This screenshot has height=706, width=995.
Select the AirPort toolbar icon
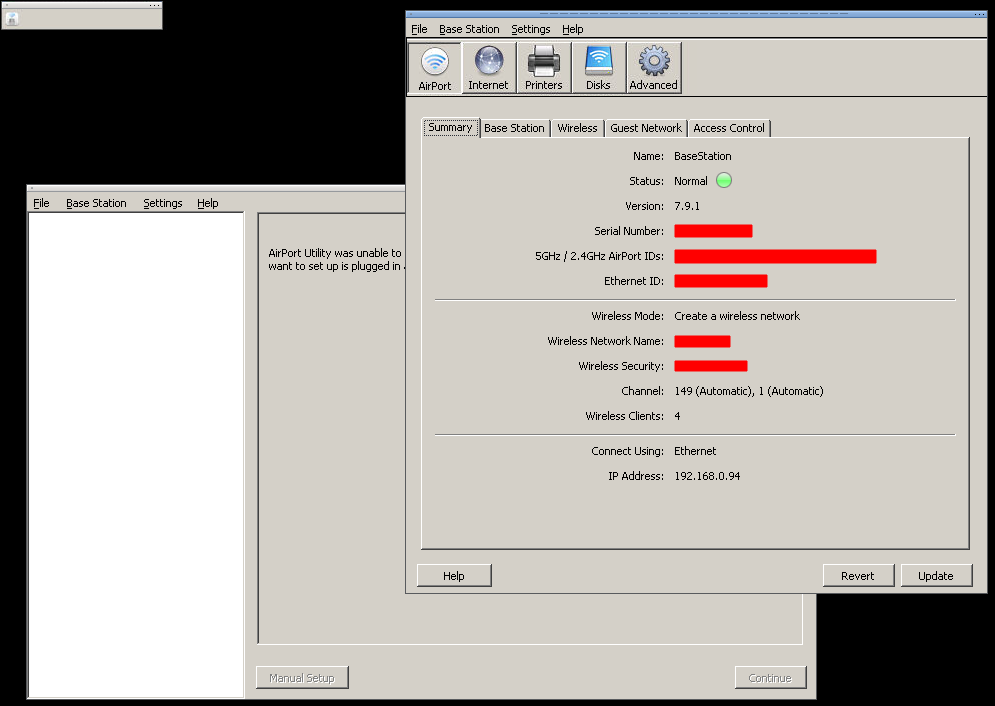(435, 68)
